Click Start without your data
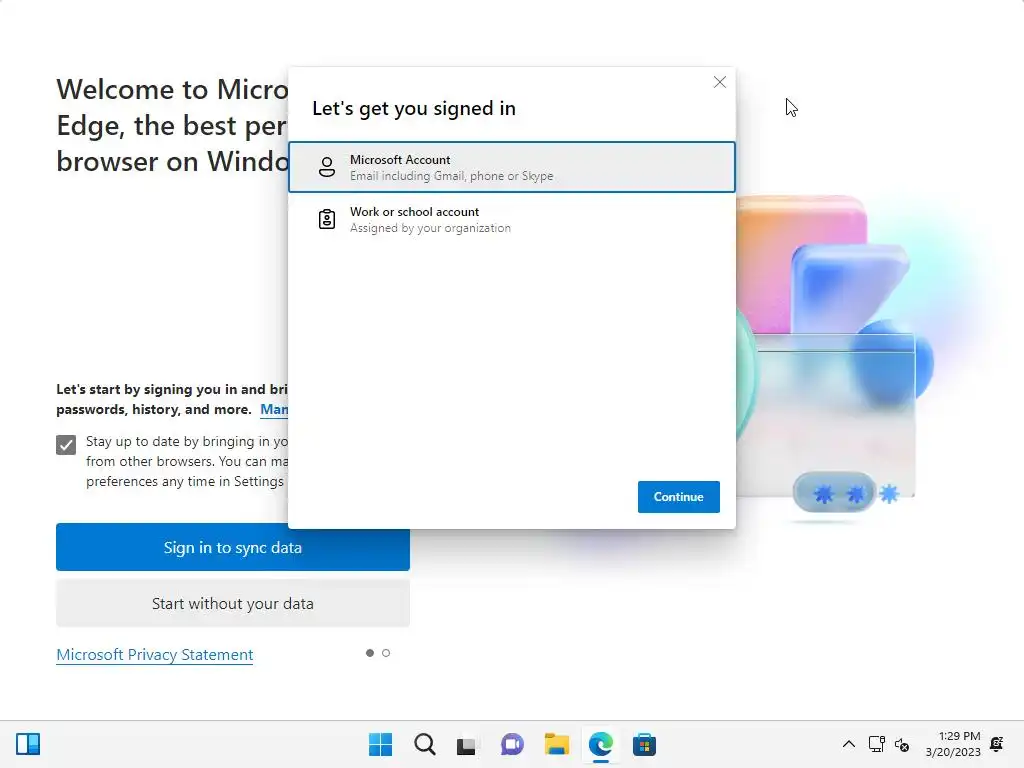This screenshot has height=768, width=1024. (232, 603)
